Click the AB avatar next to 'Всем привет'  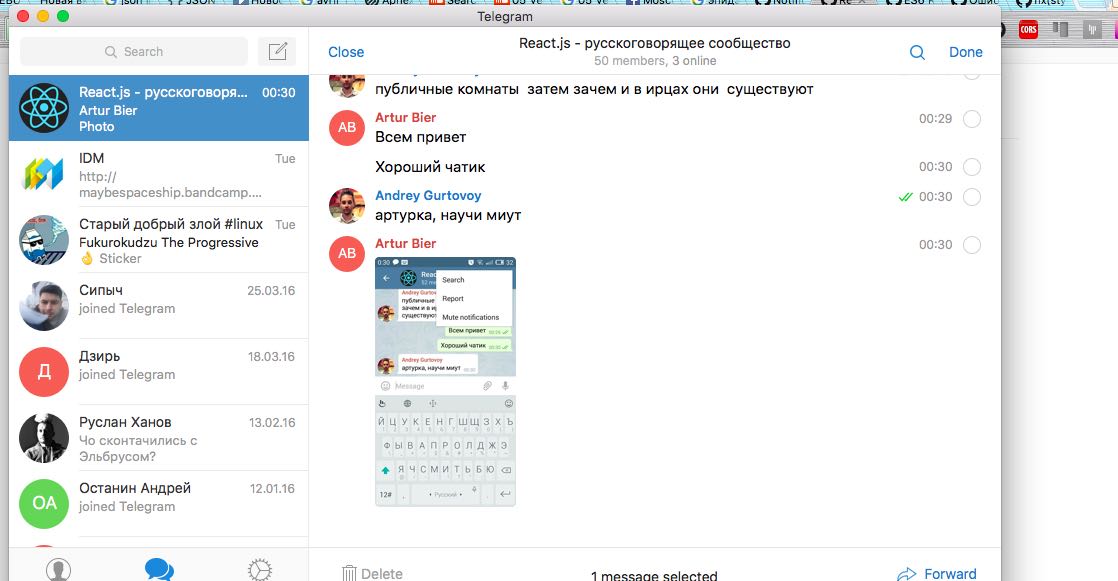click(347, 128)
